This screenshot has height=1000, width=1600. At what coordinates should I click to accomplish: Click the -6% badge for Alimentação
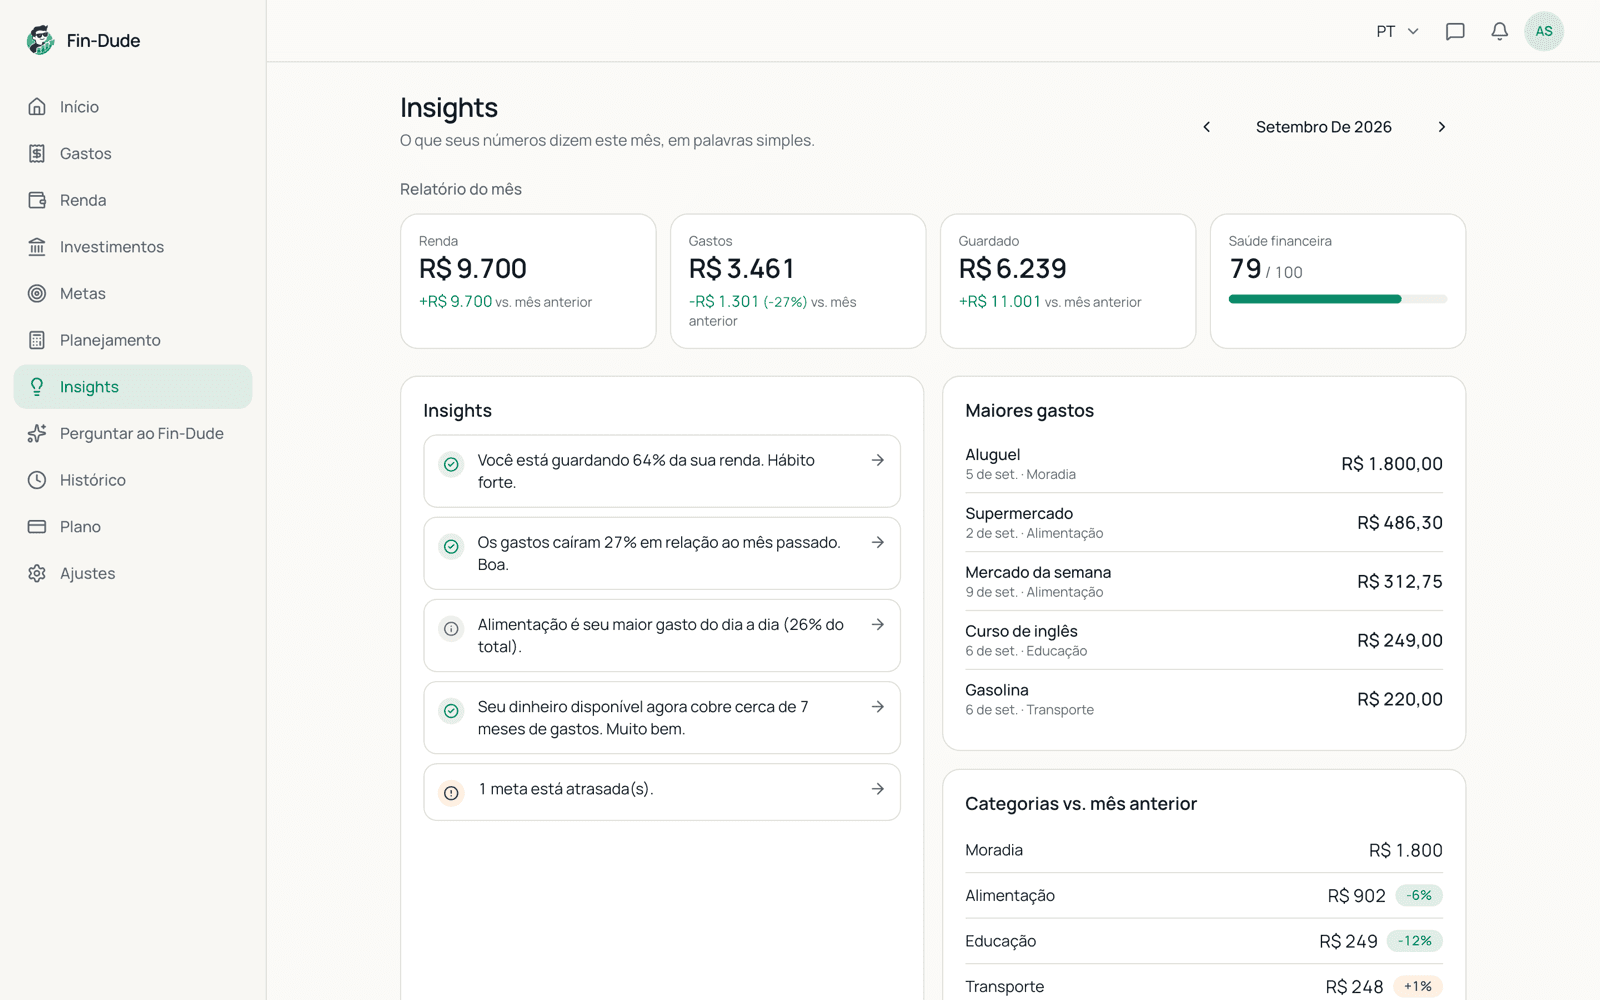1419,896
